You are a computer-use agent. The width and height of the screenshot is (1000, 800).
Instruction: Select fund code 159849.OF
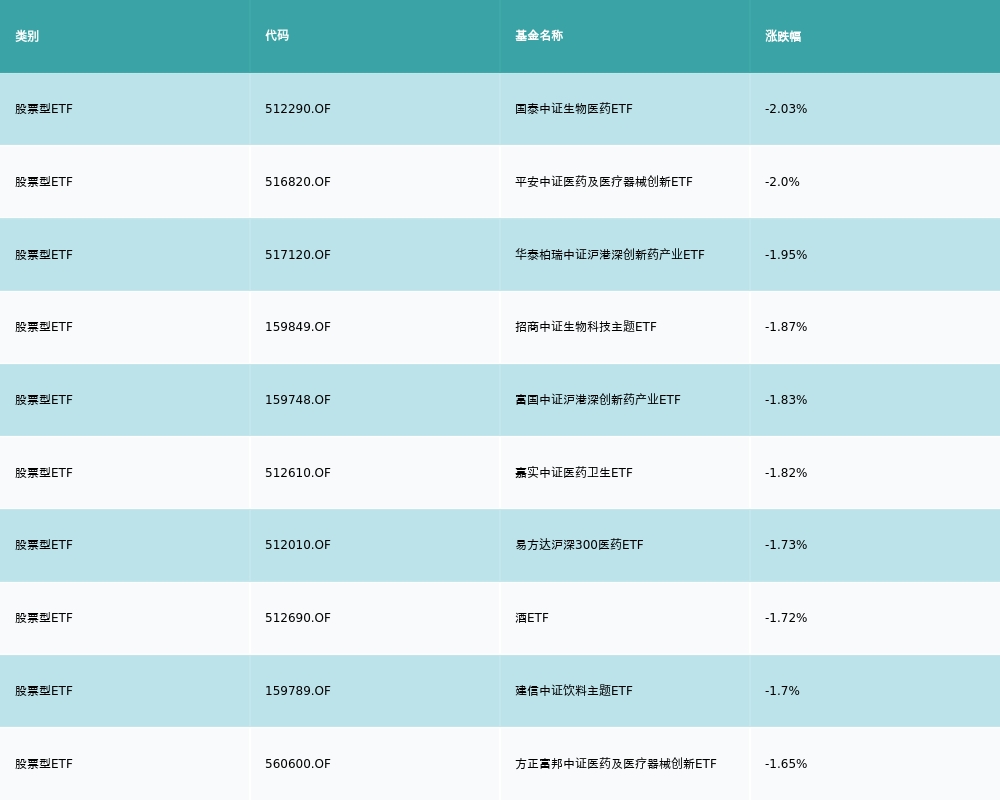pos(298,327)
